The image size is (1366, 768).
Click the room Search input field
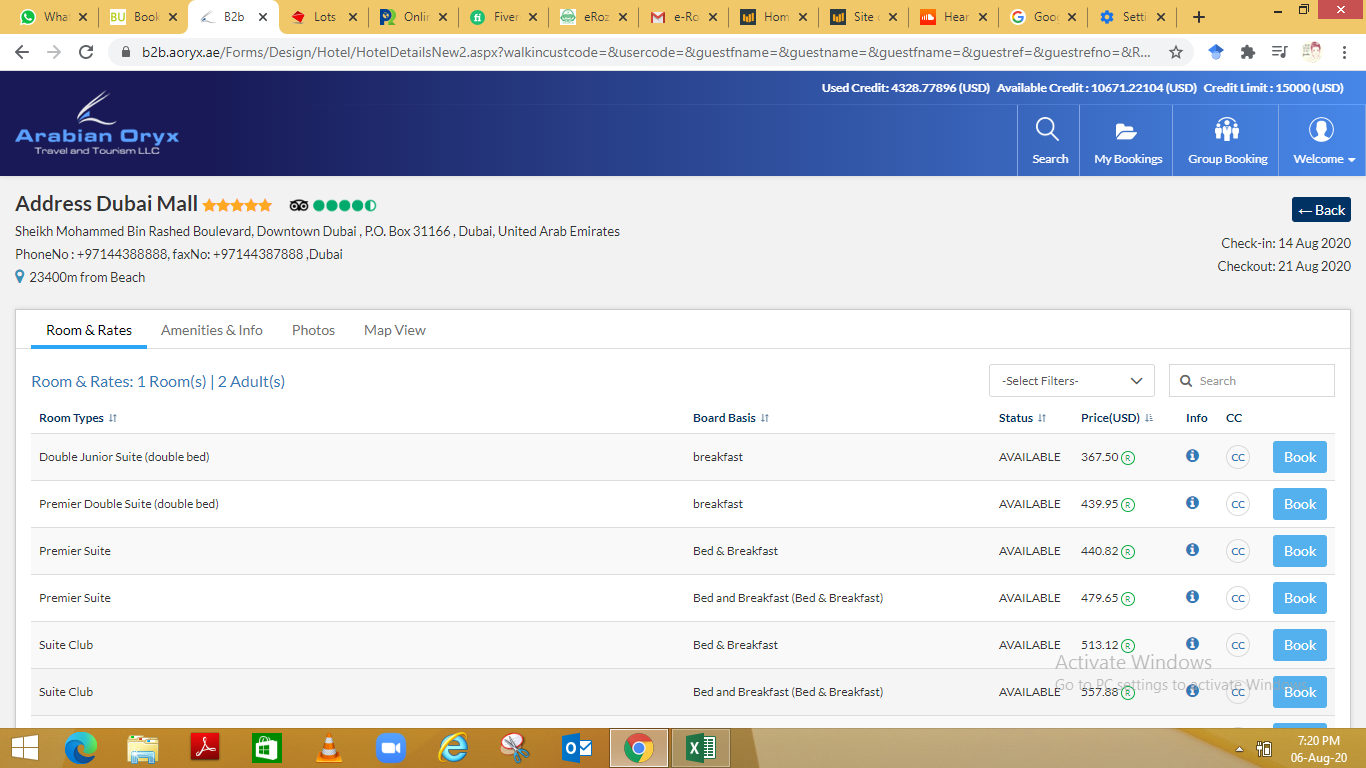(1252, 381)
